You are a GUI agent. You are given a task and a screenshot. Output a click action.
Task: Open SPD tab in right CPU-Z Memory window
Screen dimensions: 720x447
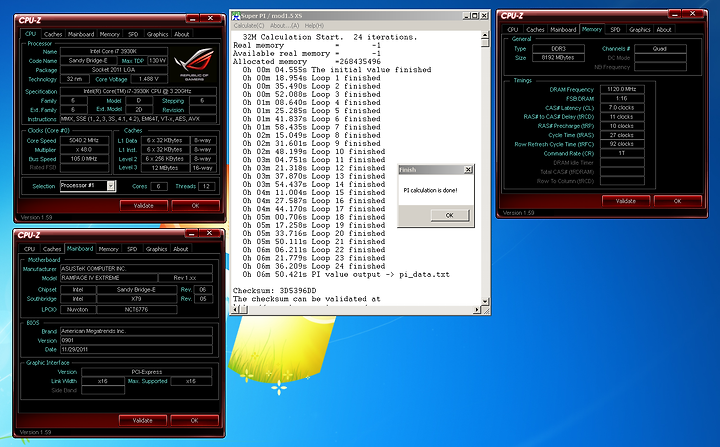pyautogui.click(x=615, y=29)
